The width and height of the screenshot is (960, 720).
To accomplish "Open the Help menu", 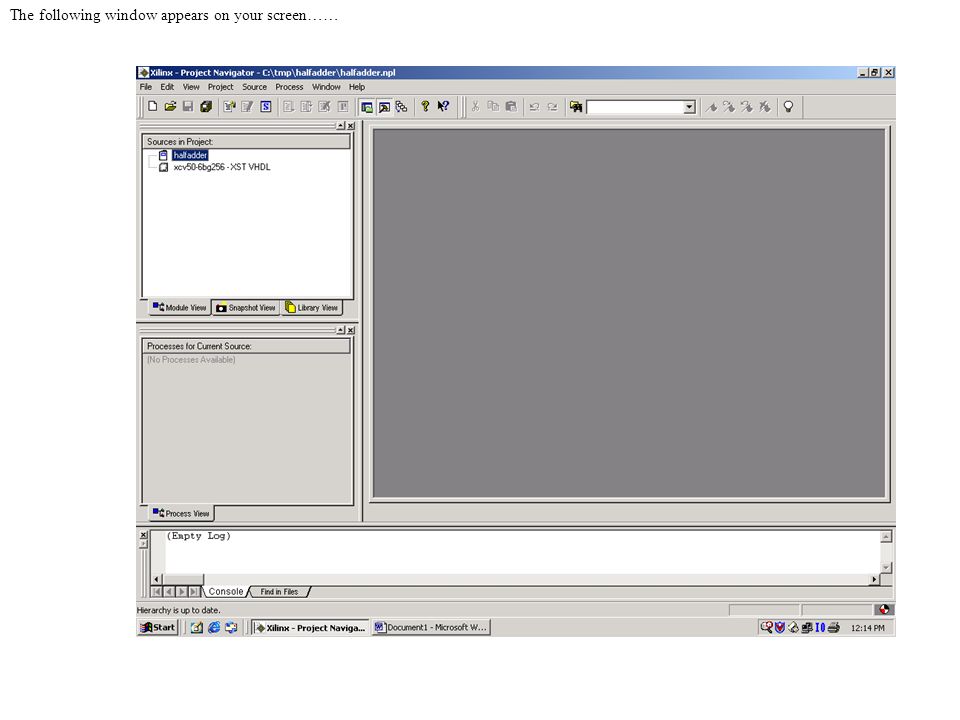I will (x=357, y=87).
